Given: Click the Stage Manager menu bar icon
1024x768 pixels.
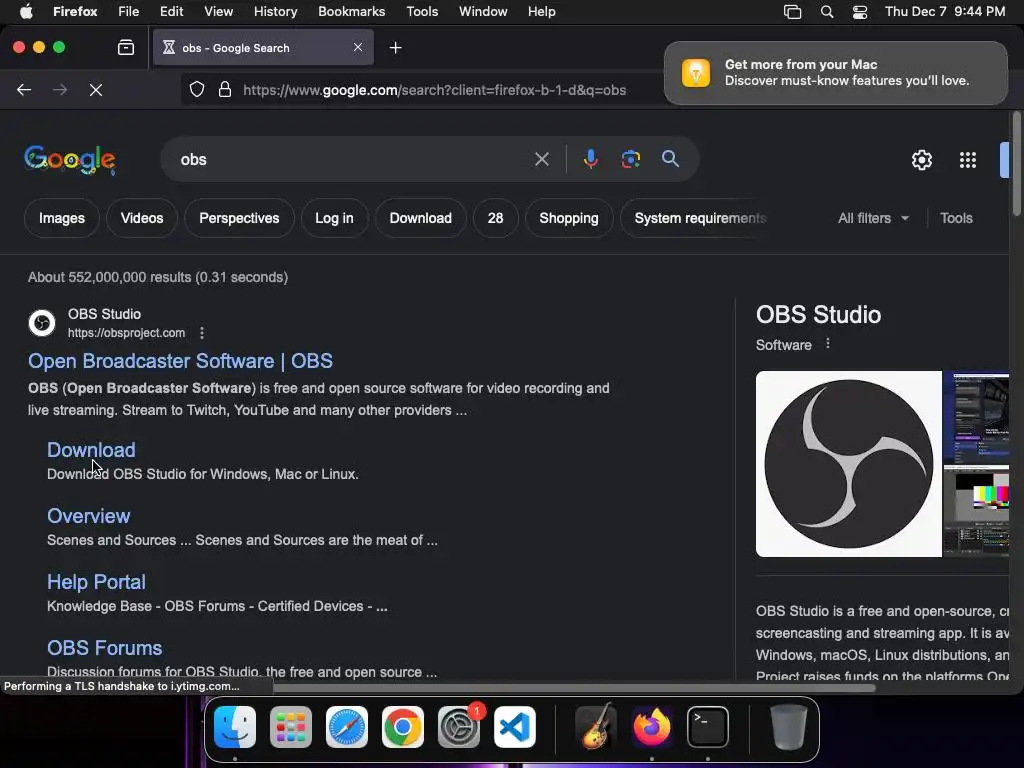Looking at the screenshot, I should tap(792, 12).
